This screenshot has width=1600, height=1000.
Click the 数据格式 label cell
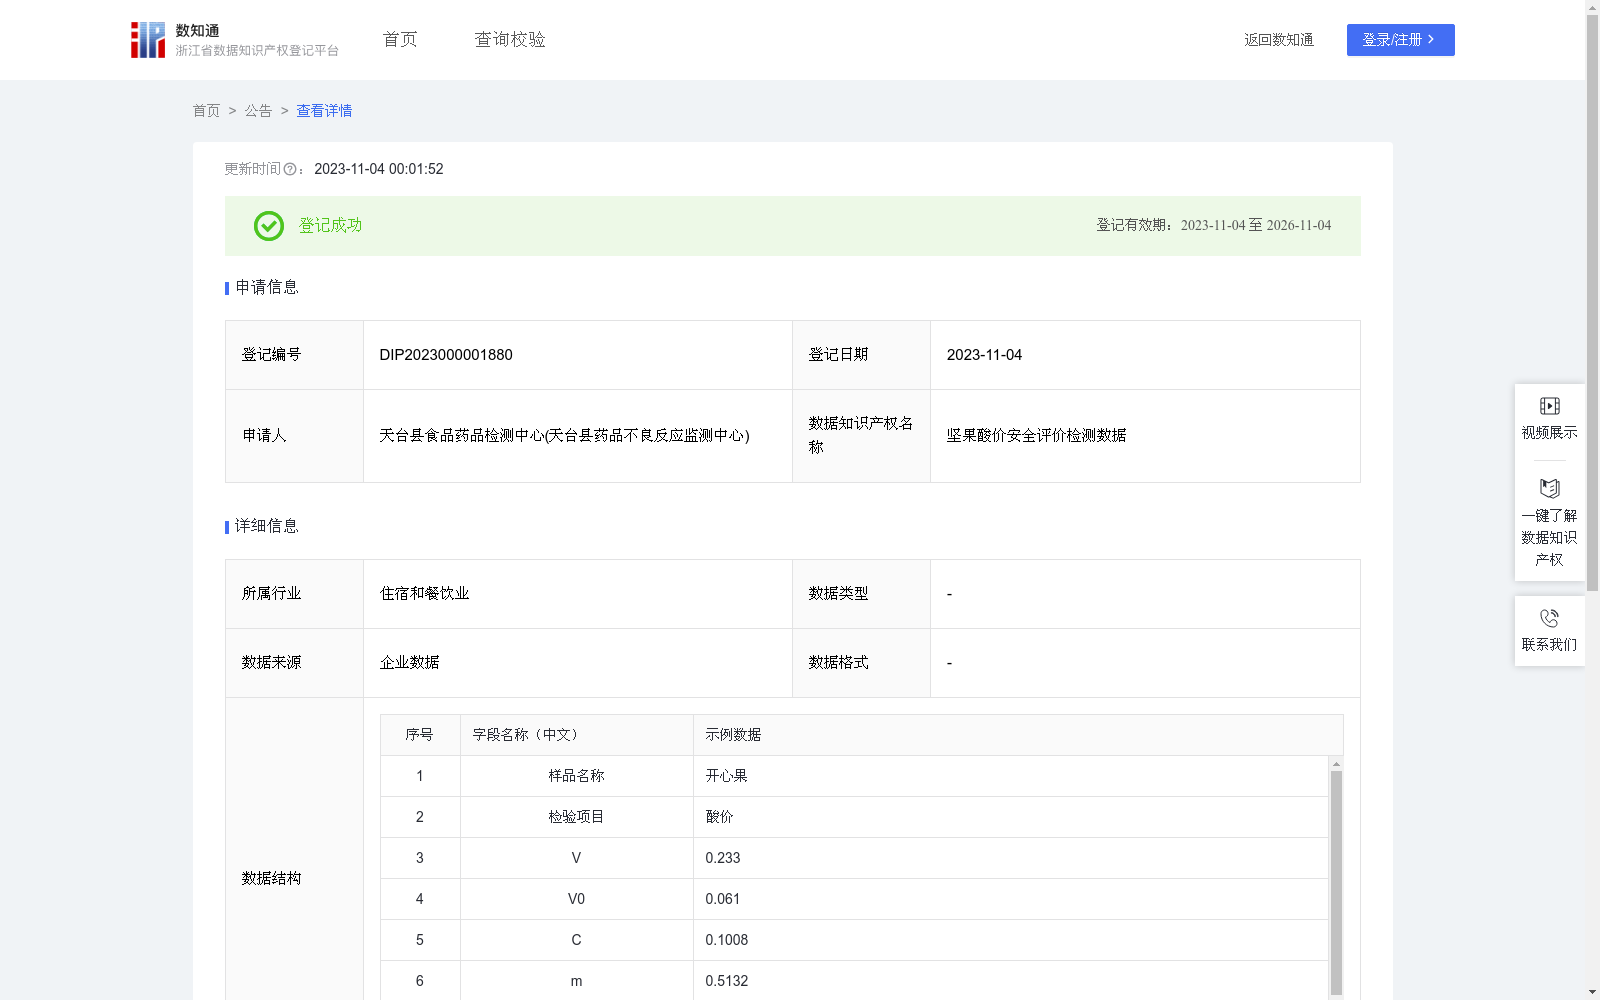pos(861,663)
